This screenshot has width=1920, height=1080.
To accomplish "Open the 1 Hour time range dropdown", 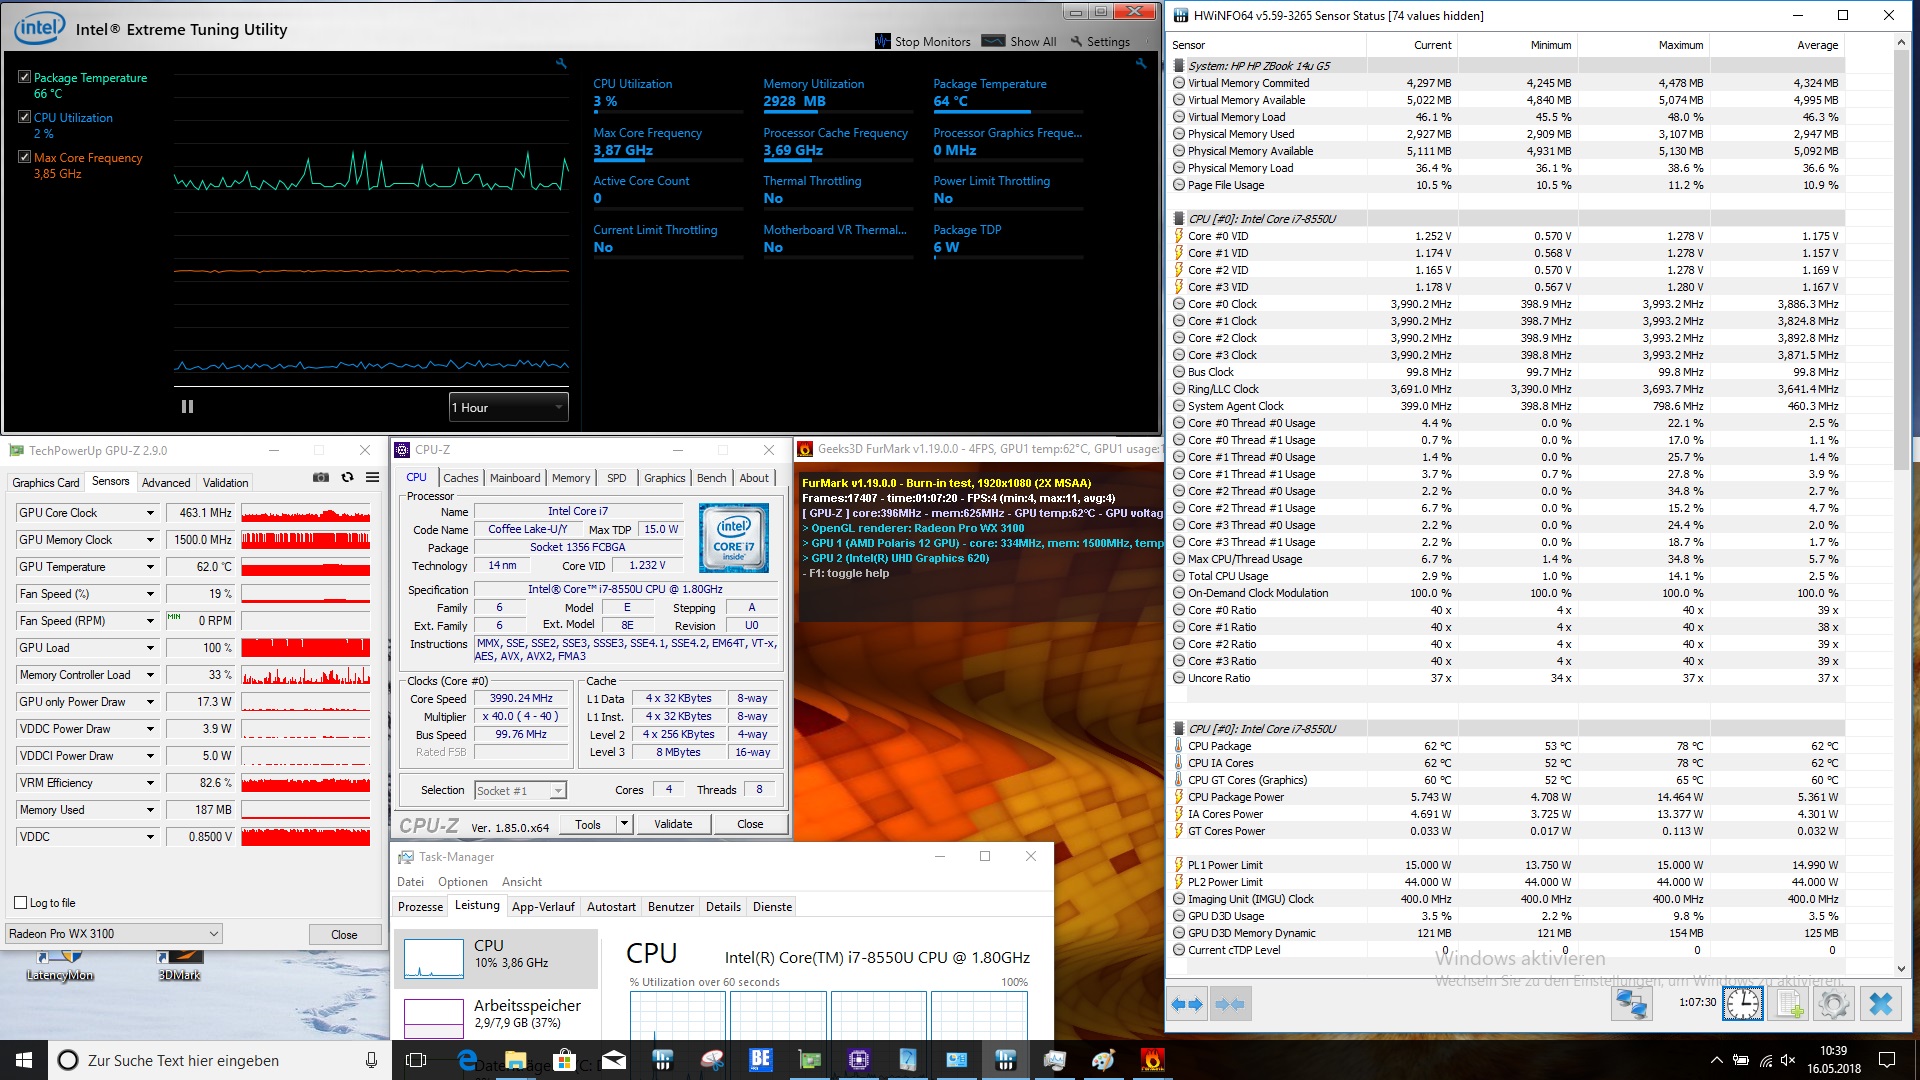I will 508,407.
